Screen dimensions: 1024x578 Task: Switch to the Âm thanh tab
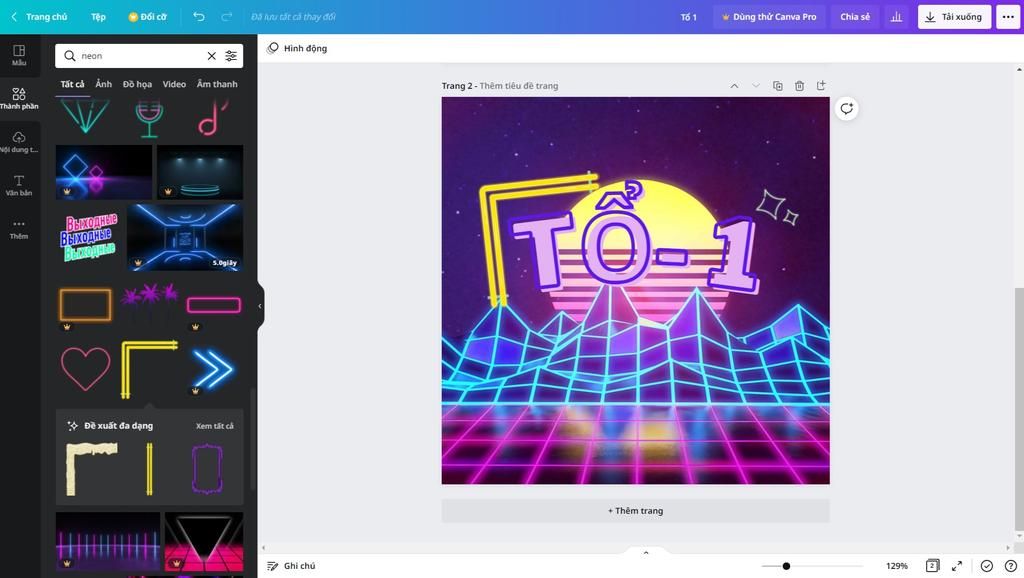click(x=217, y=84)
